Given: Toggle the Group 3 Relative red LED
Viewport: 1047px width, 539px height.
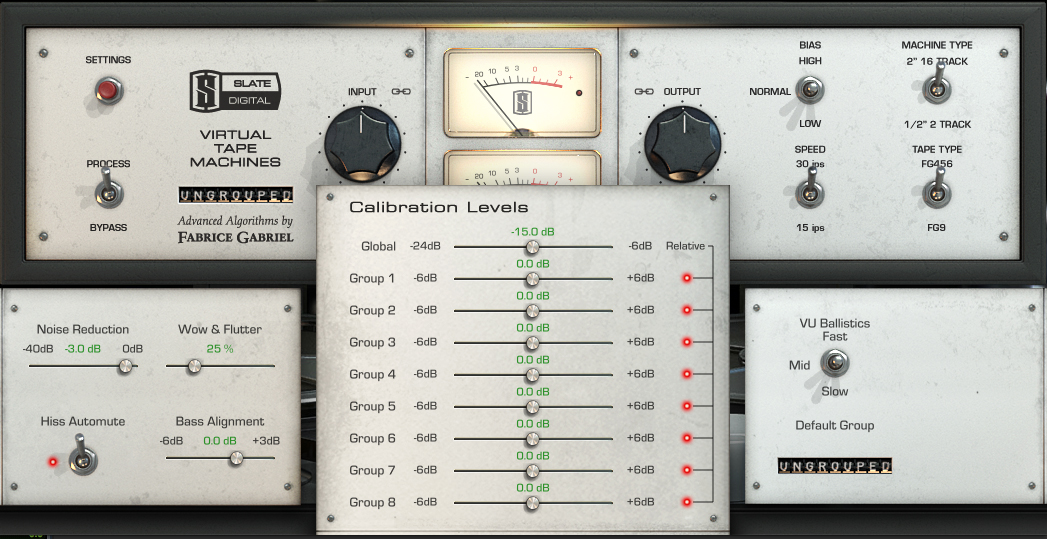Looking at the screenshot, I should click(x=686, y=342).
